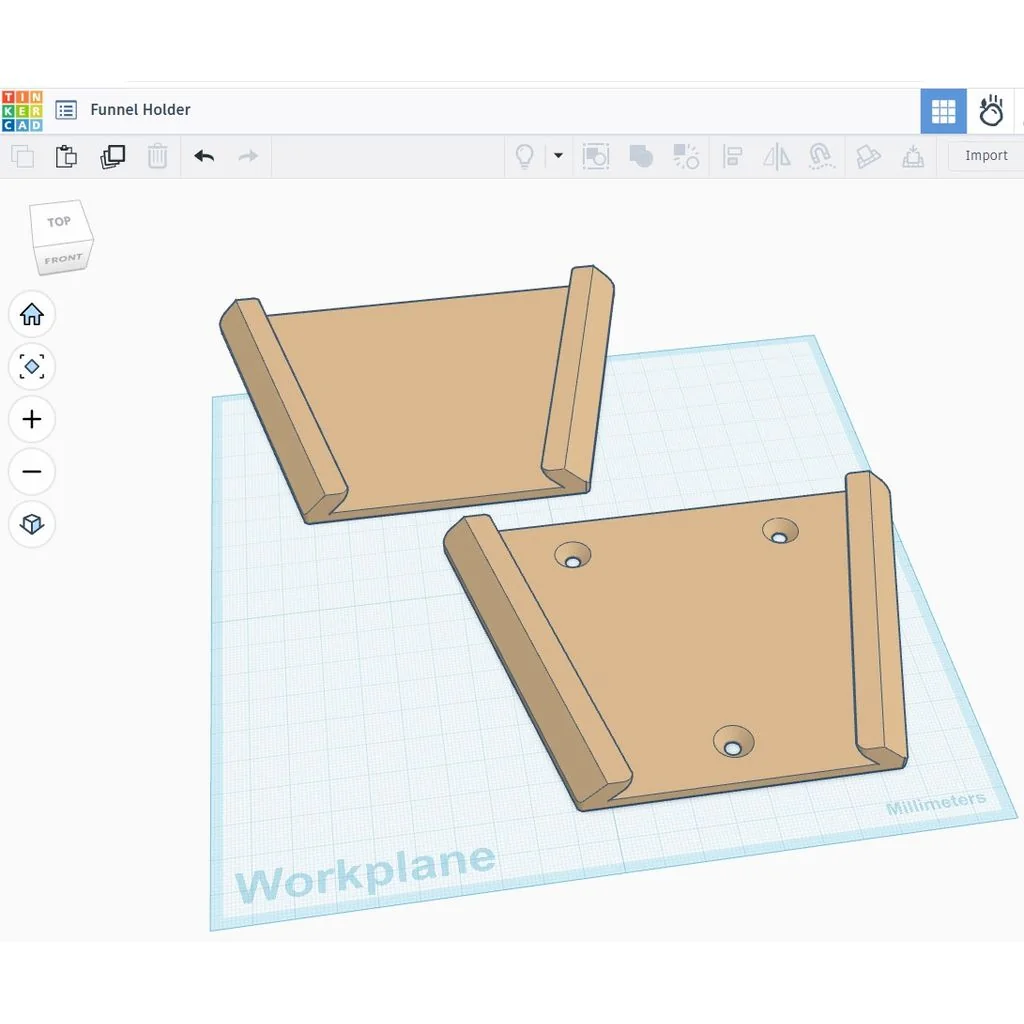Duplicate and repeat the selection
This screenshot has width=1024, height=1024.
112,156
